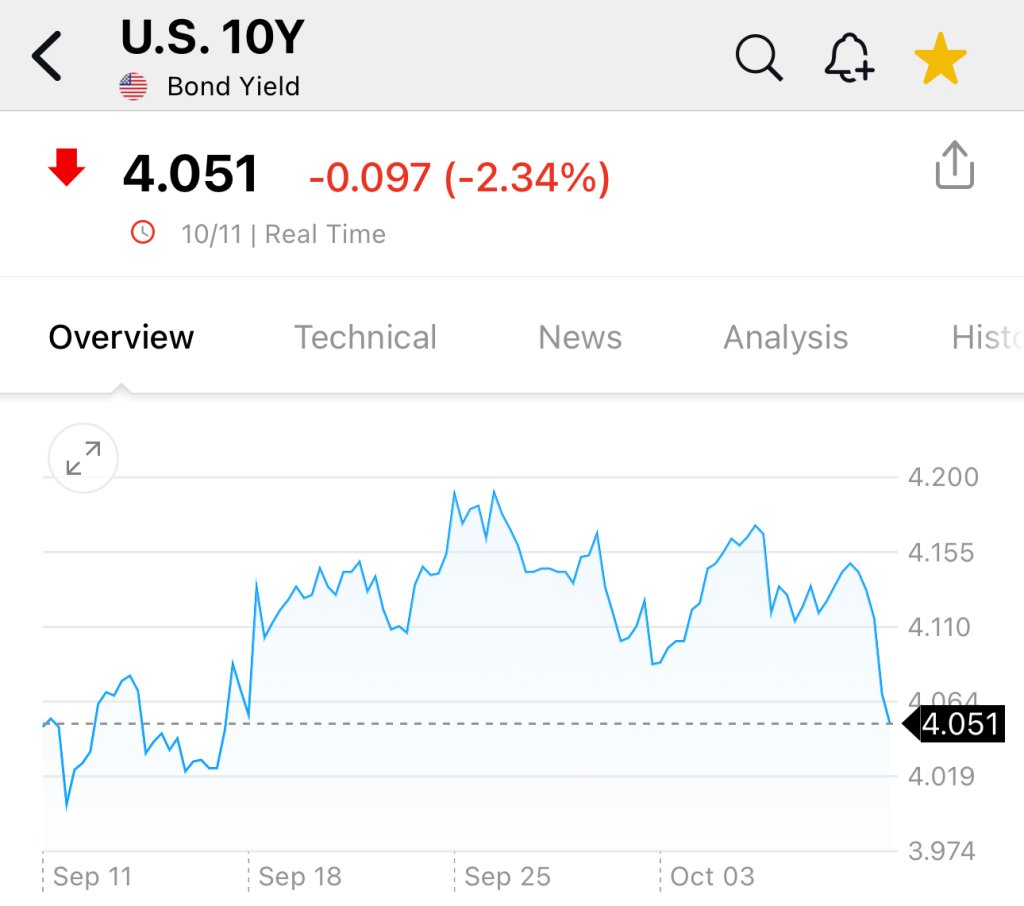This screenshot has height=906, width=1024.
Task: Tap the U.S. 10Y title
Action: 212,38
